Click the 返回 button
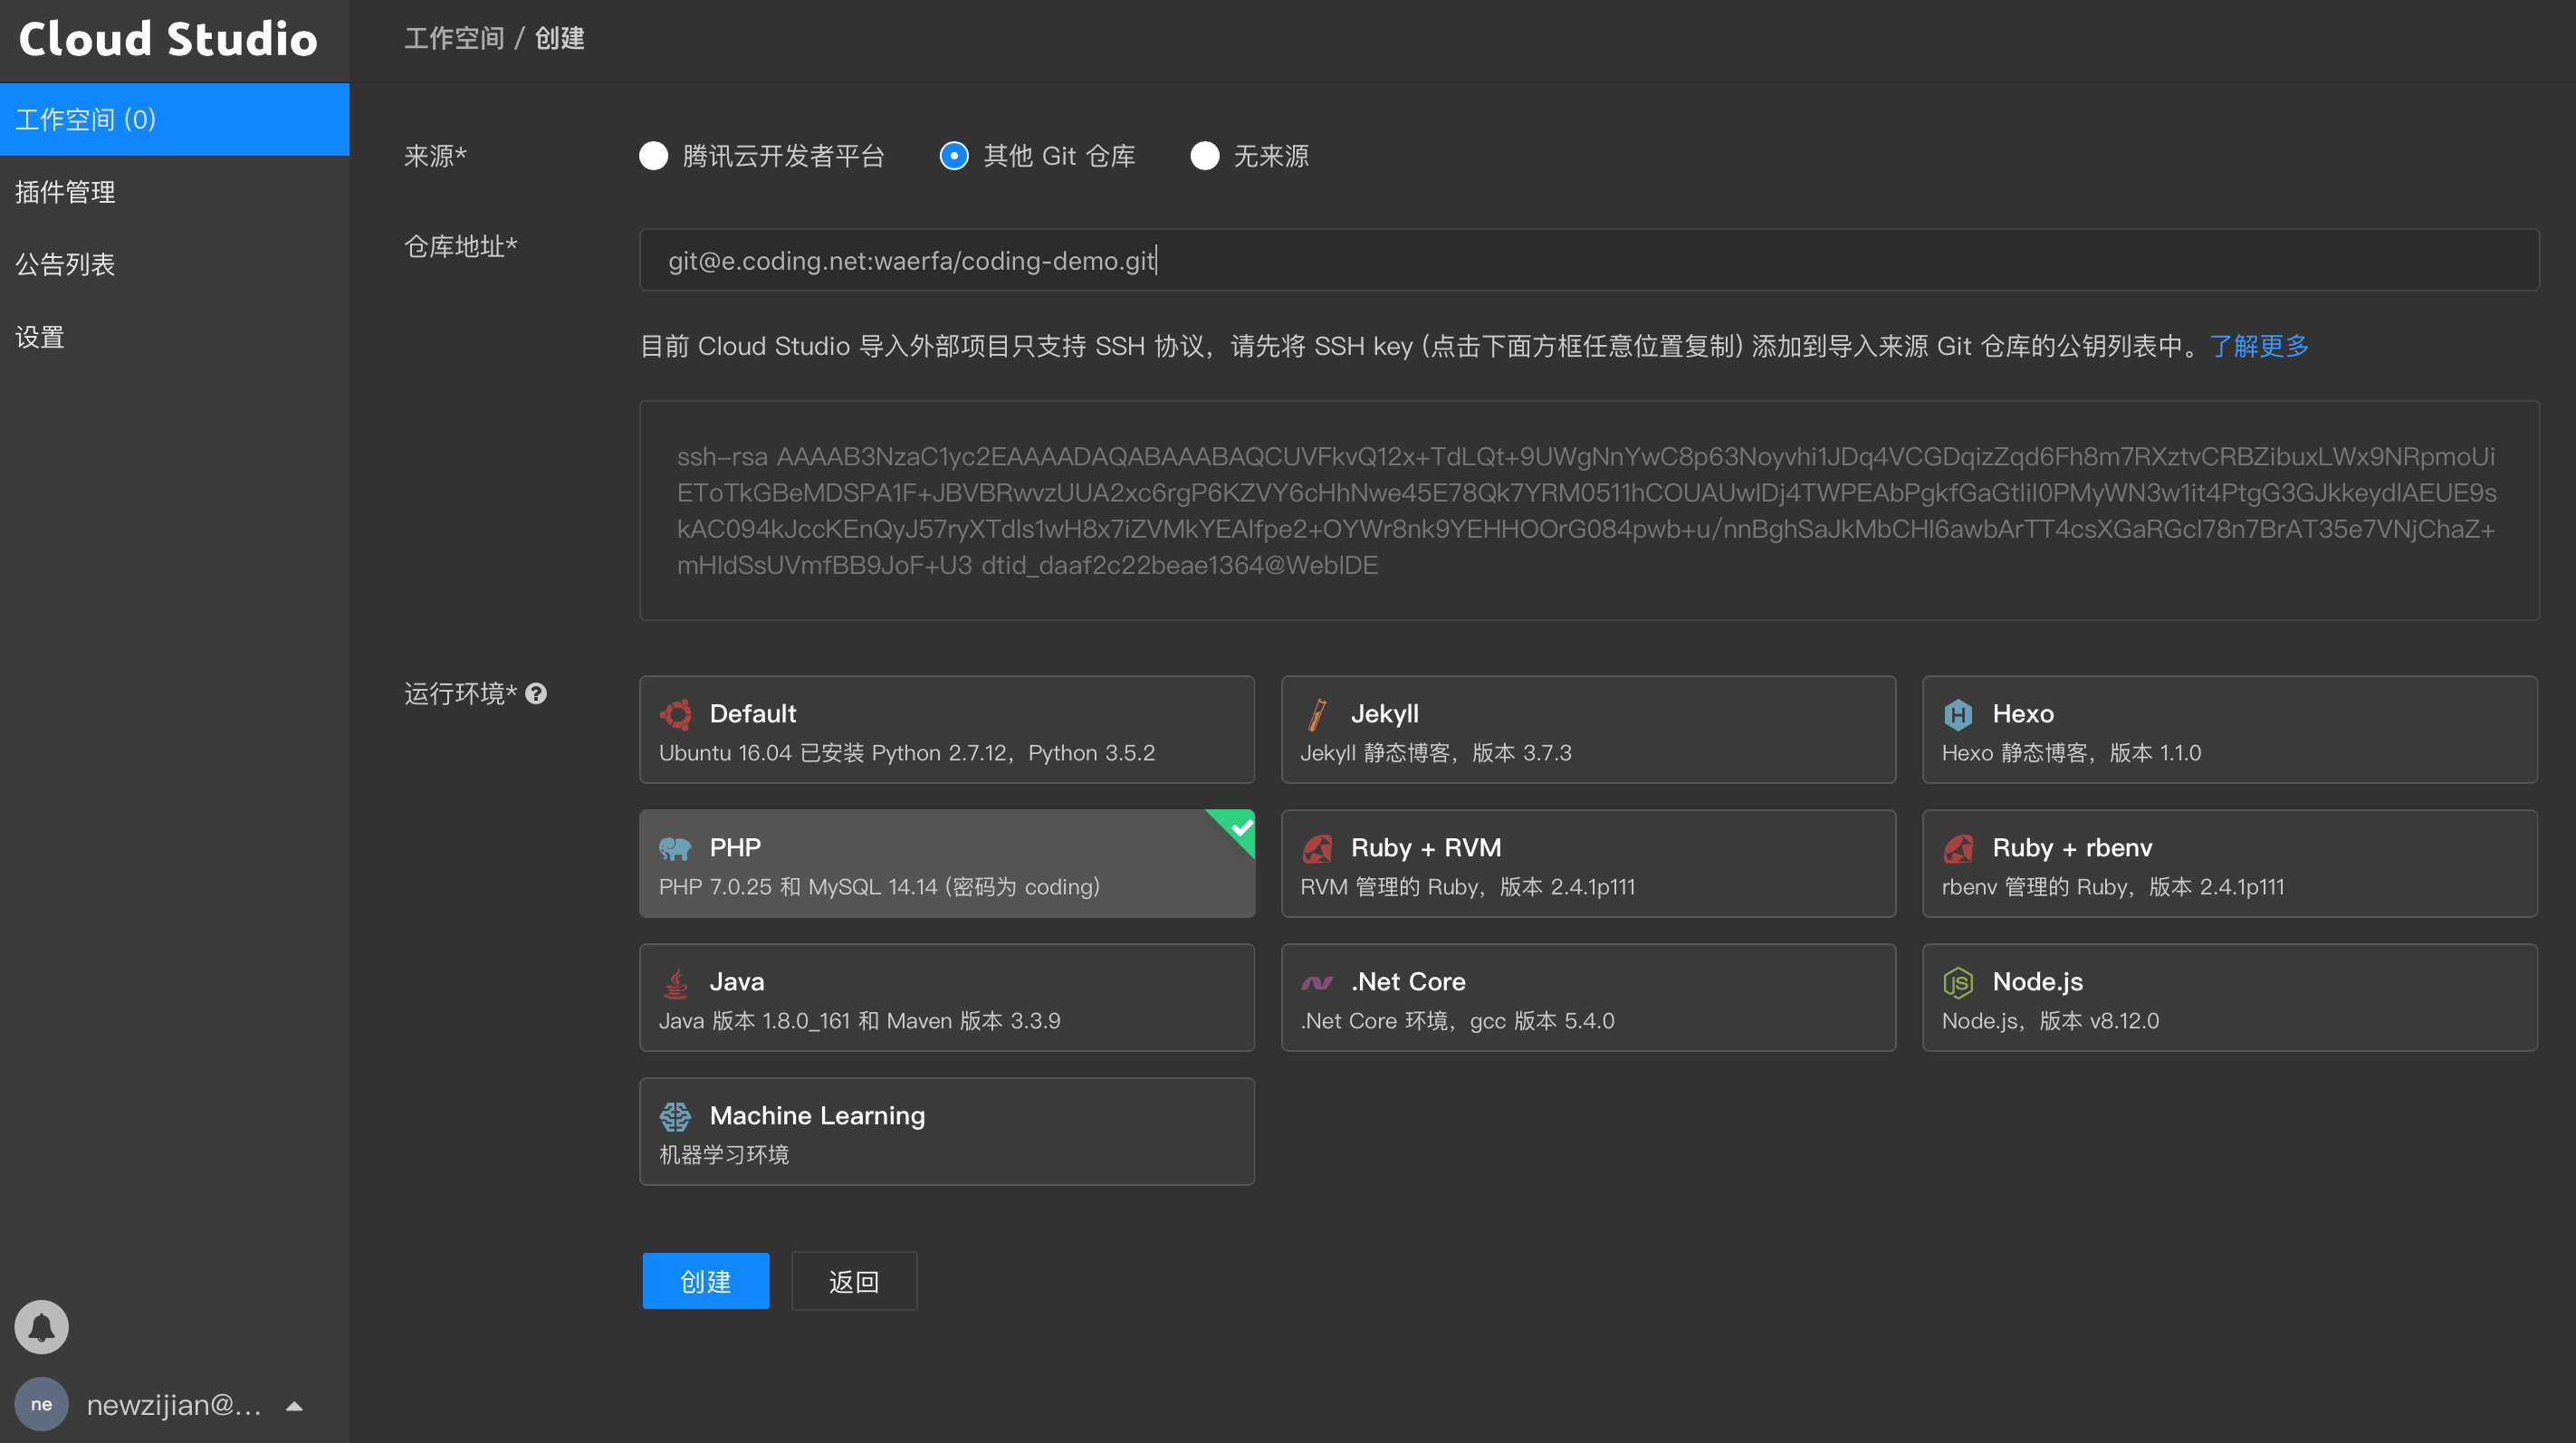This screenshot has width=2576, height=1443. [854, 1281]
